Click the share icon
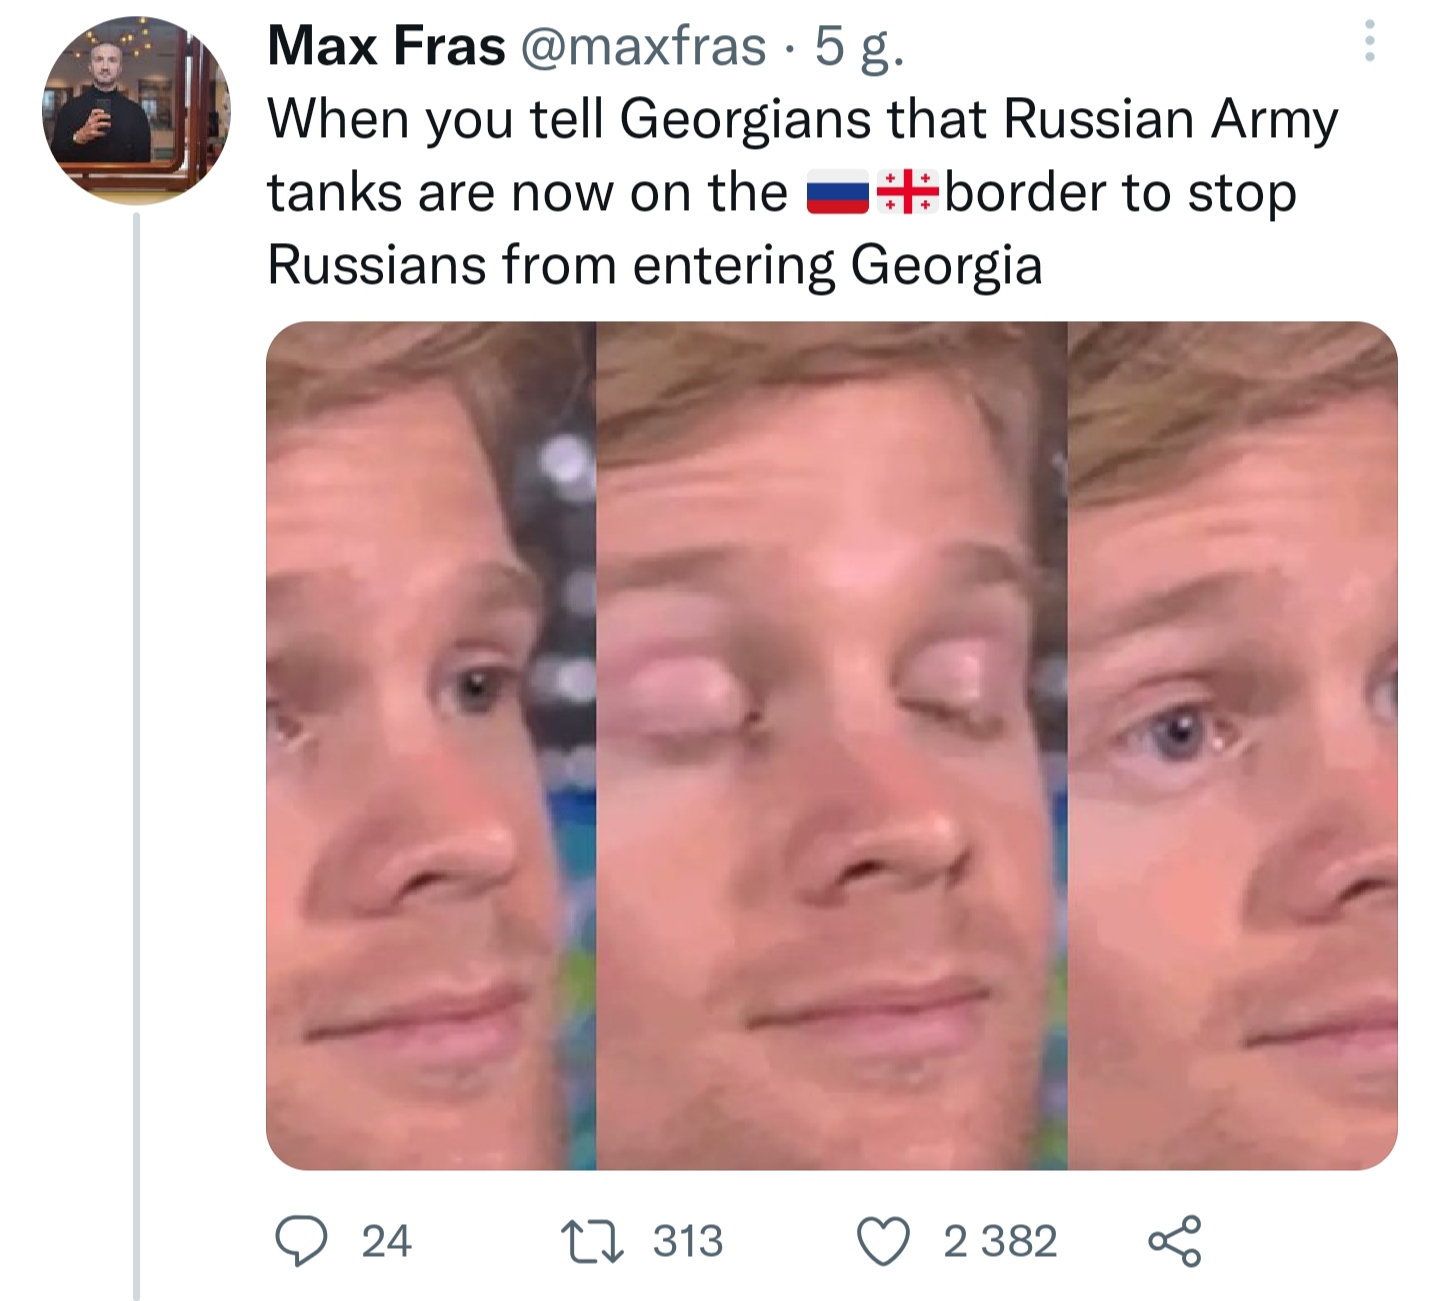The height and width of the screenshot is (1301, 1440). coord(1174,1241)
